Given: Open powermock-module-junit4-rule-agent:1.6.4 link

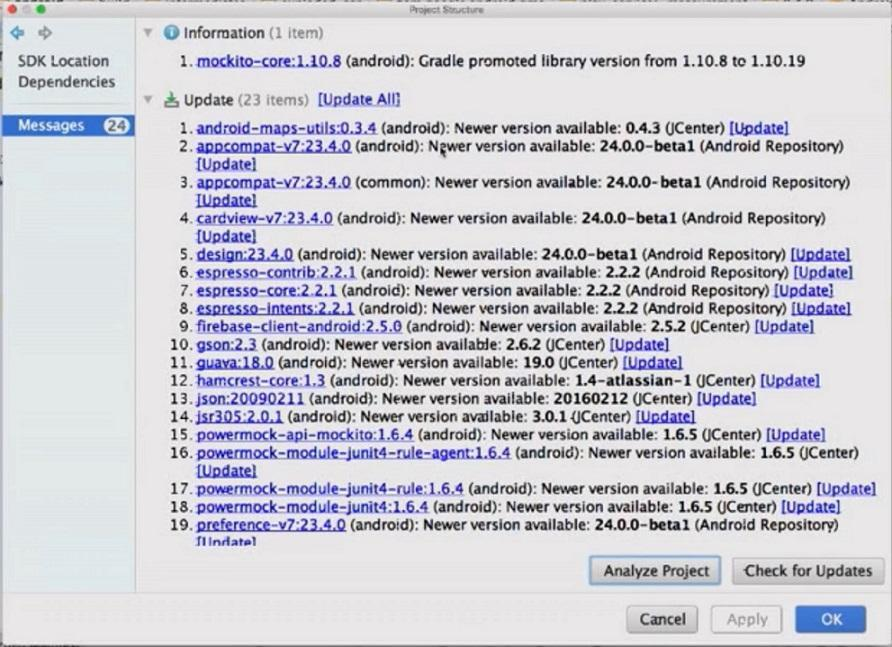Looking at the screenshot, I should click(353, 453).
